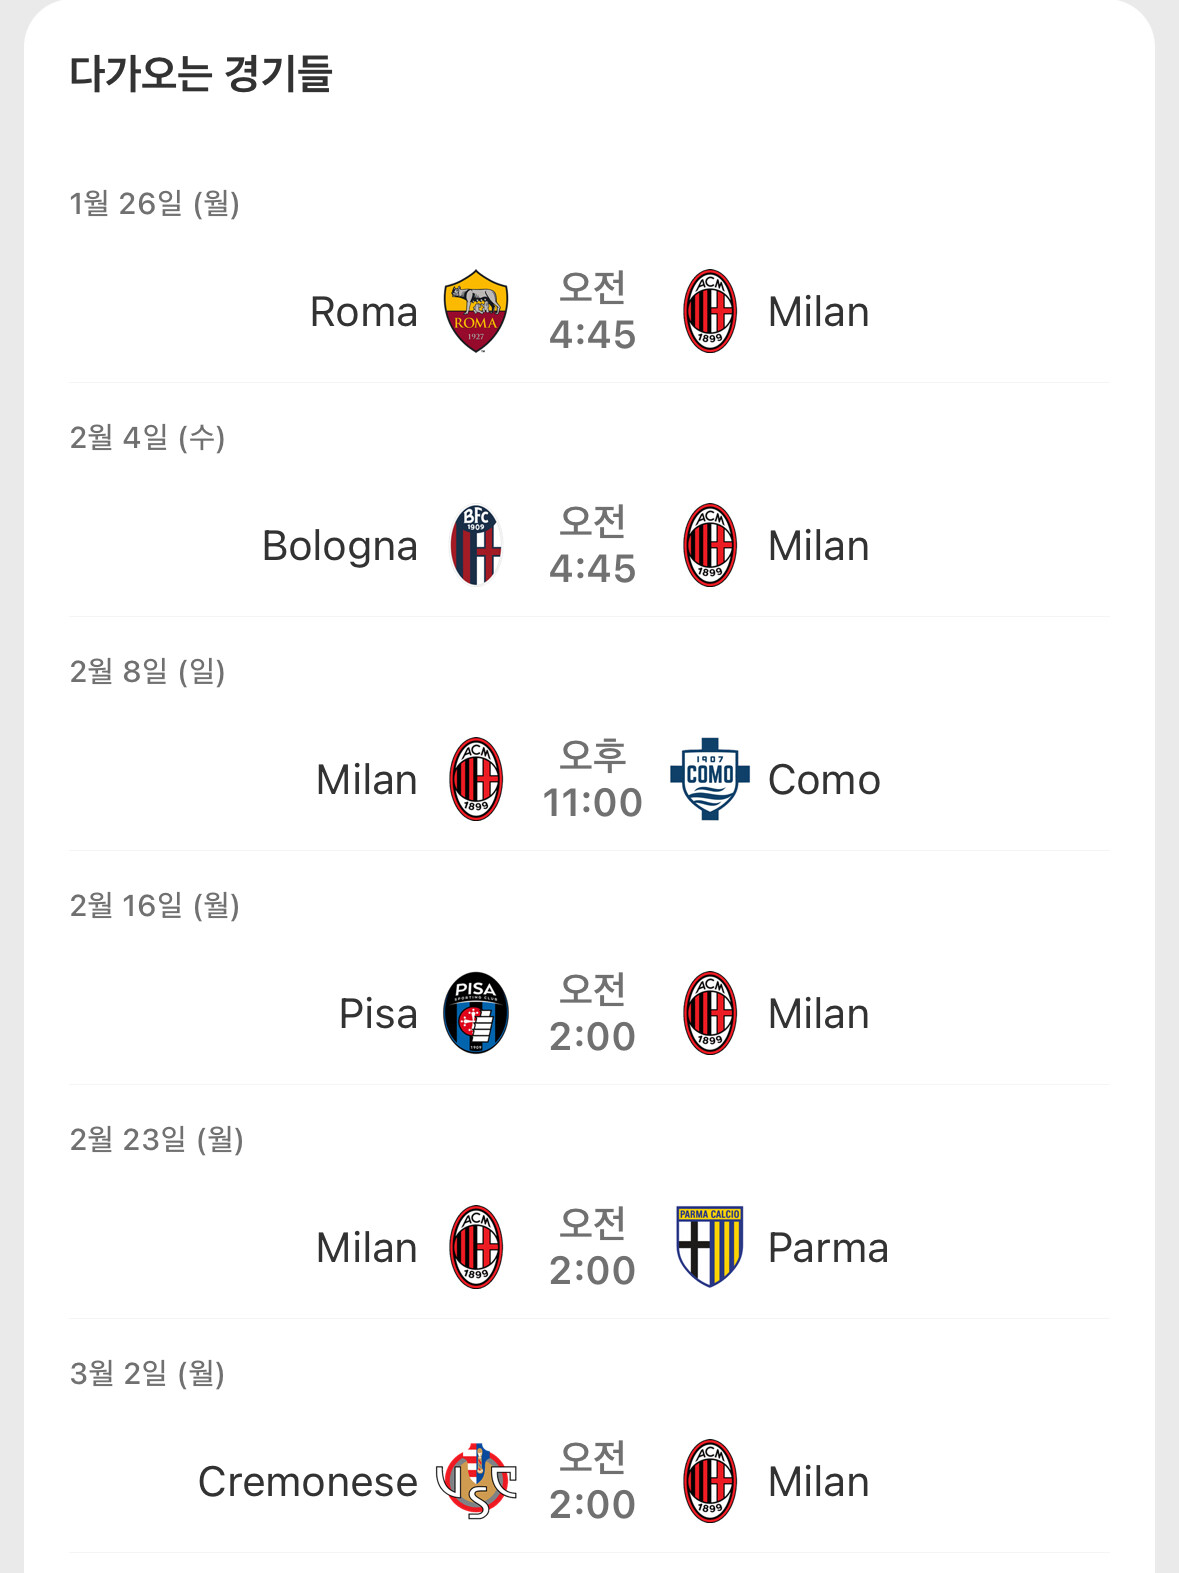Open Roma vs Milan 4:45 kickoff time
The height and width of the screenshot is (1573, 1179).
pyautogui.click(x=592, y=311)
